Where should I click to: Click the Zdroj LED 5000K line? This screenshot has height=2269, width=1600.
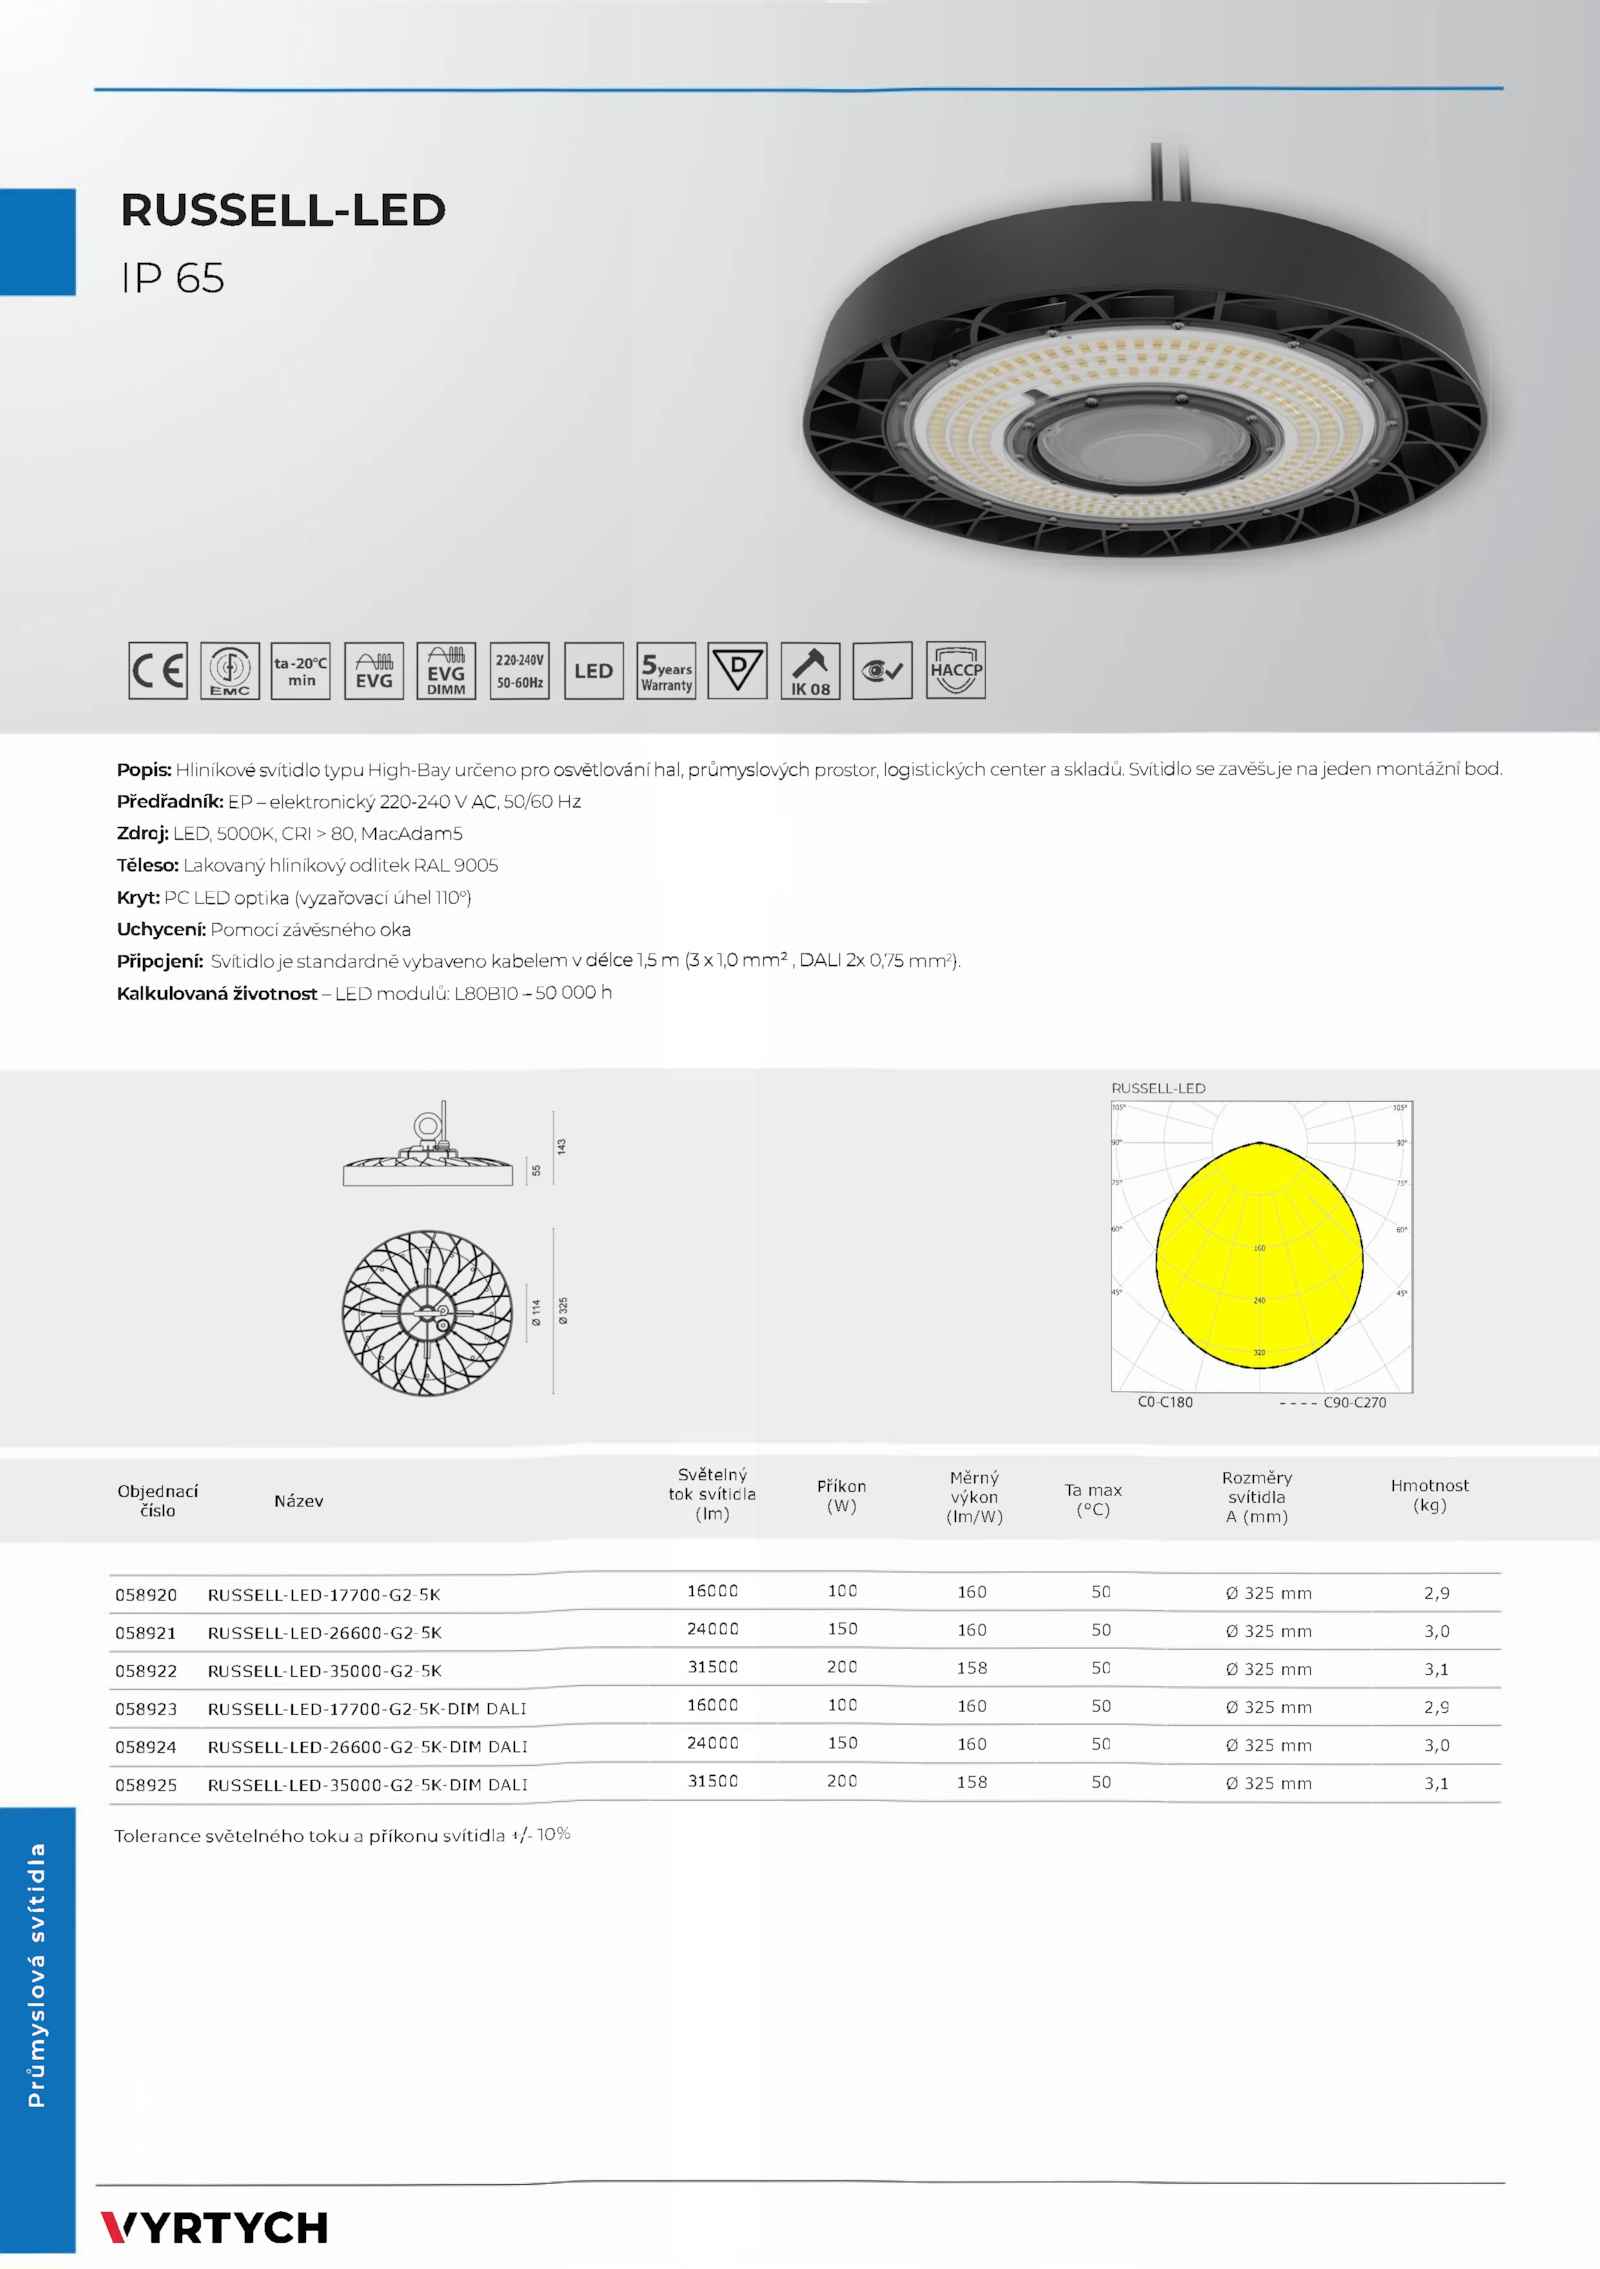pos(290,833)
